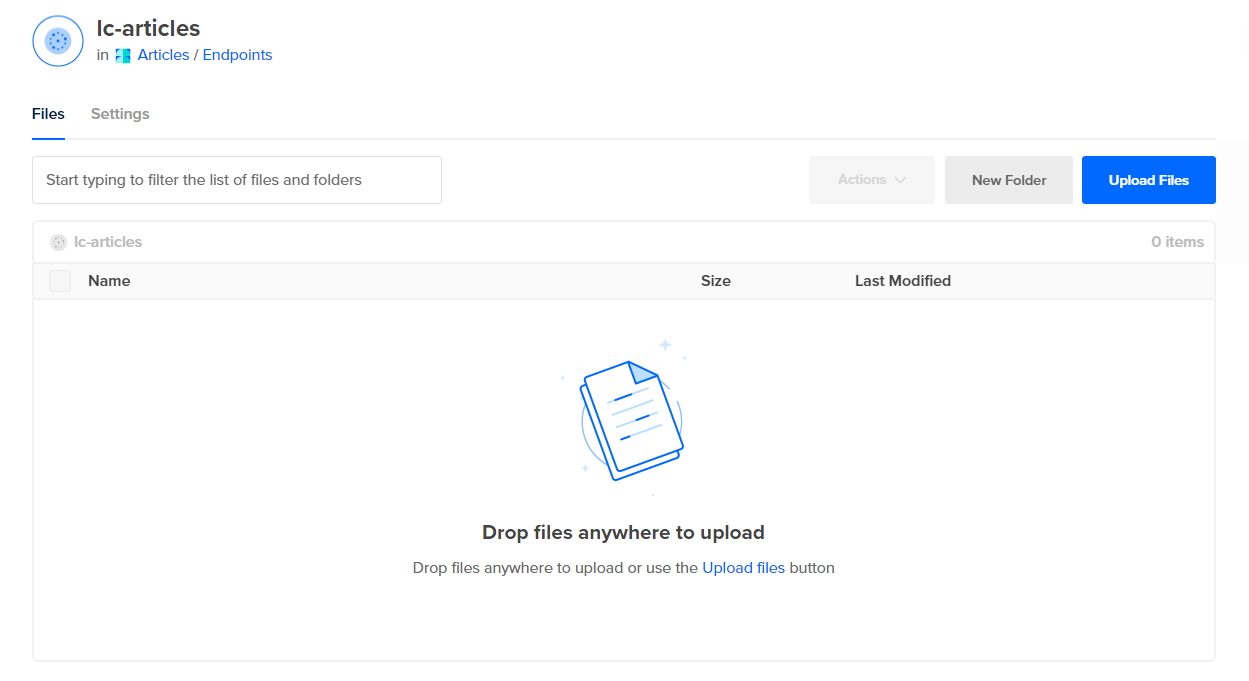
Task: Click the lc-articles root path icon
Action: pyautogui.click(x=59, y=242)
